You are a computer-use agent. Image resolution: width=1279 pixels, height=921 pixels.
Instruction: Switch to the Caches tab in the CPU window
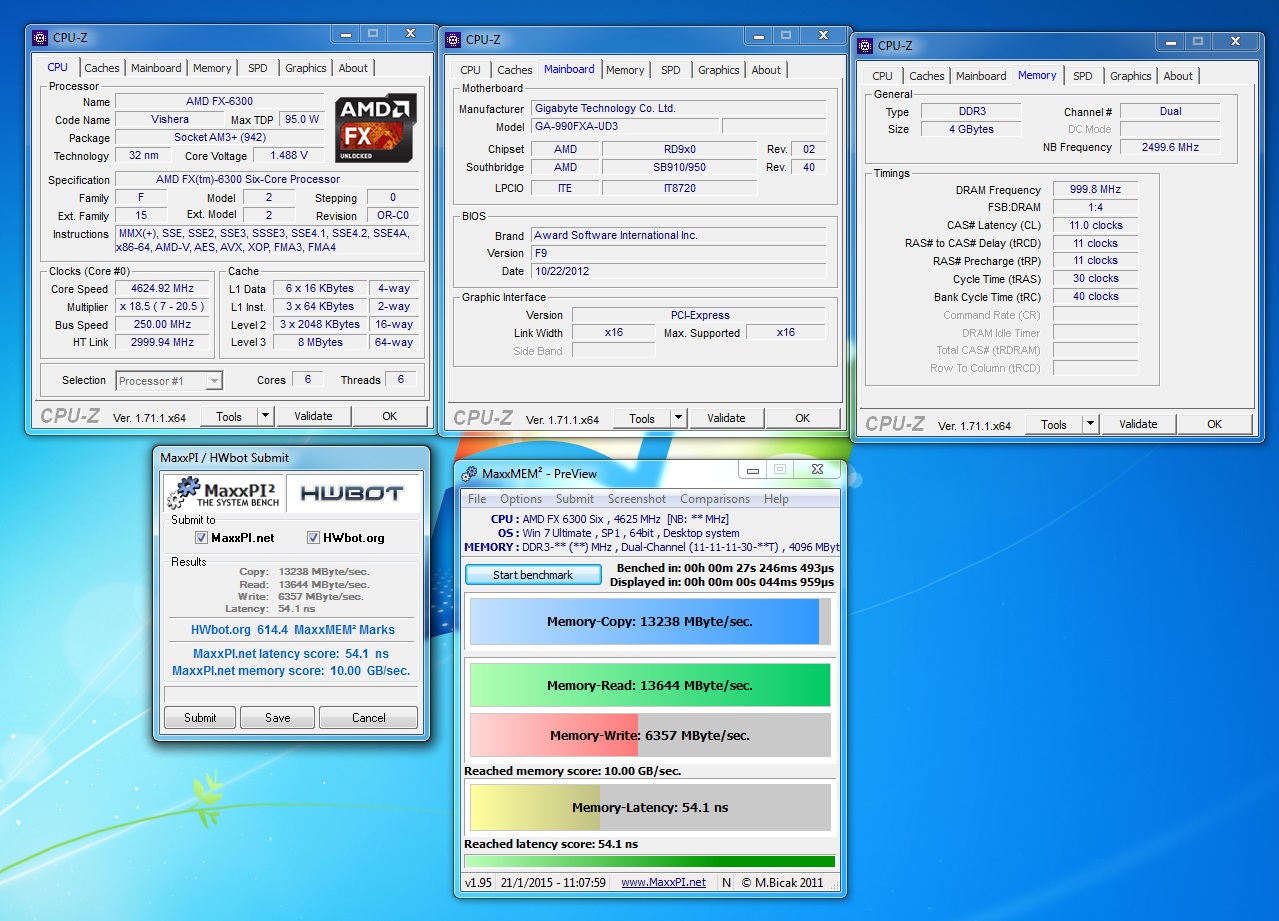click(x=102, y=68)
